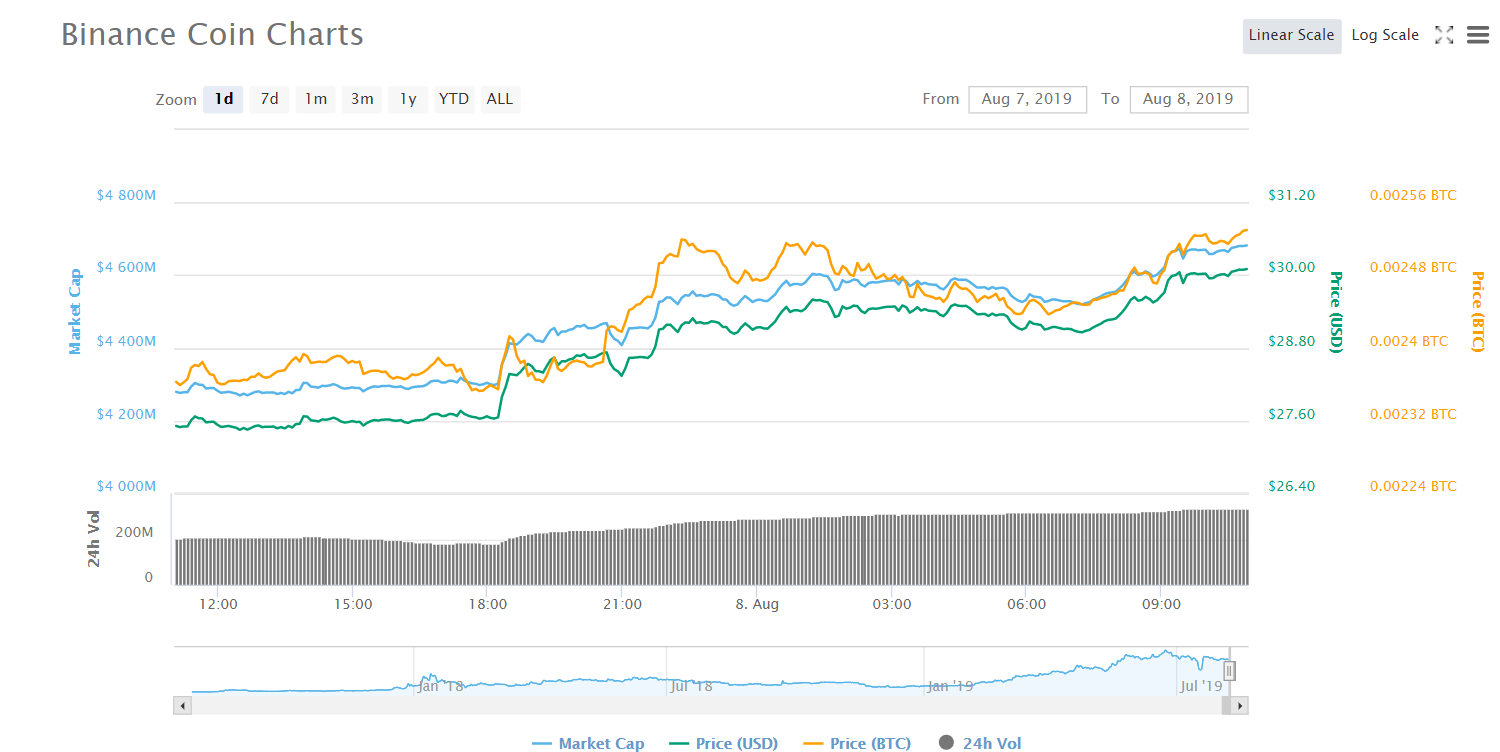
Task: Select the YTD zoom range
Action: coord(454,99)
